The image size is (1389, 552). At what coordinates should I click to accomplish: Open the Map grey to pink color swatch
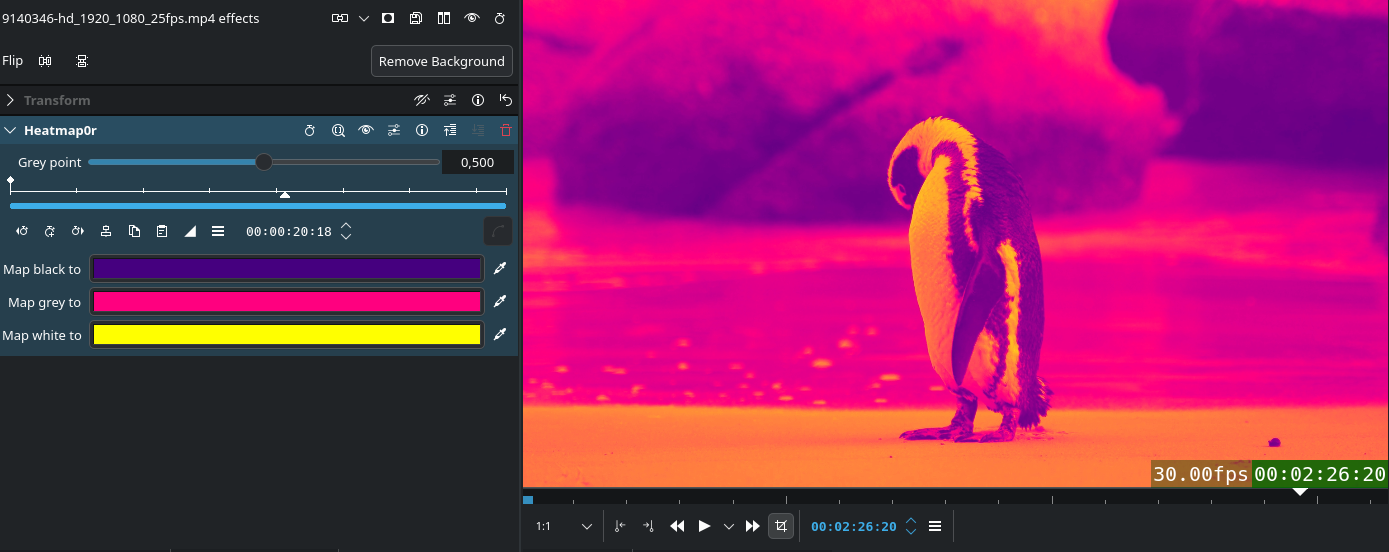coord(287,302)
